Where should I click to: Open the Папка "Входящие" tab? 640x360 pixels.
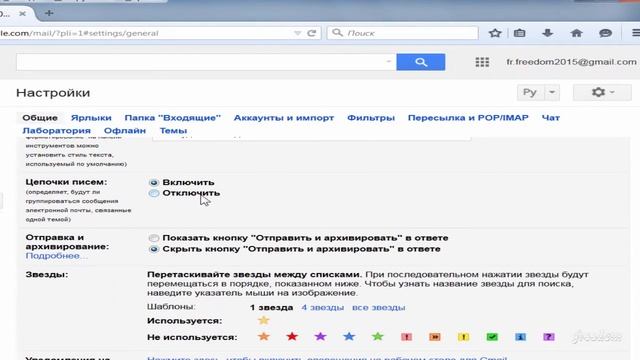(173, 118)
